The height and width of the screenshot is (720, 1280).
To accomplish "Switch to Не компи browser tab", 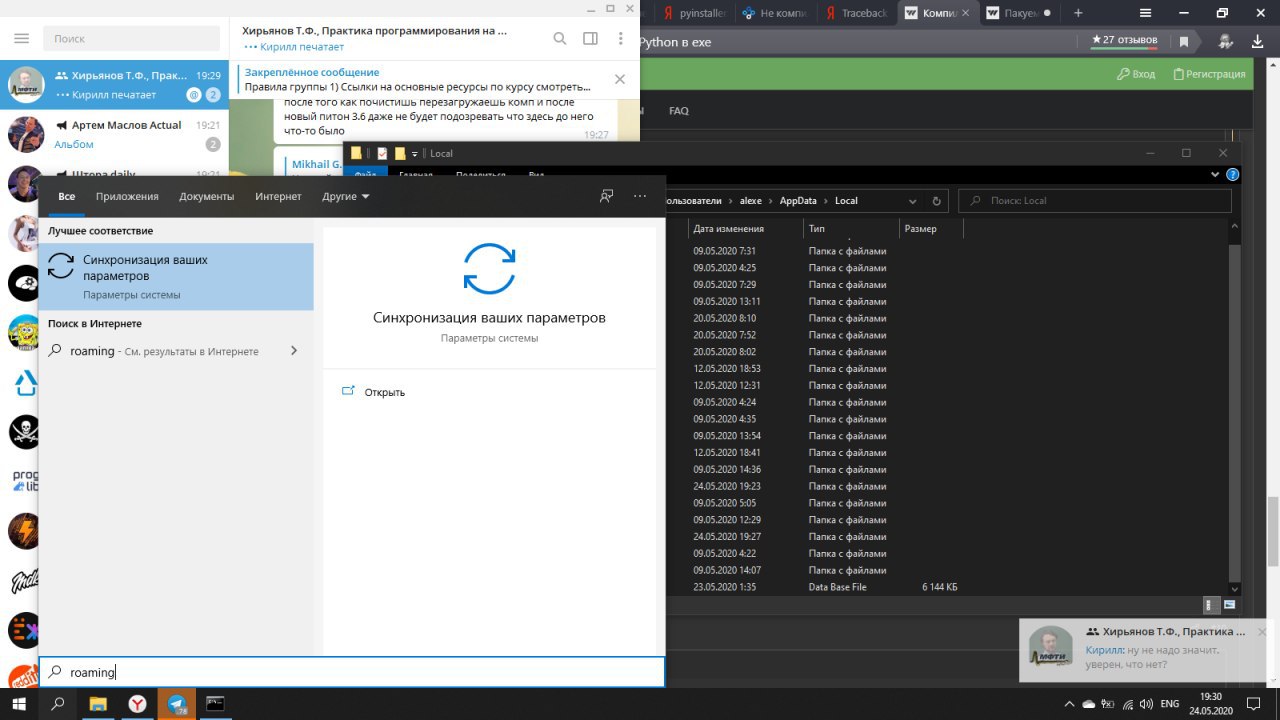I will point(775,13).
